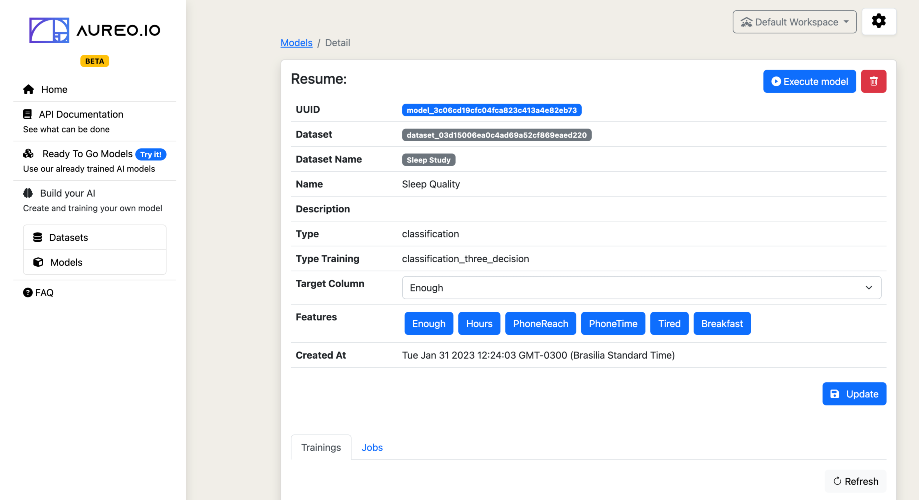
Task: Click the Refresh button
Action: pos(856,481)
